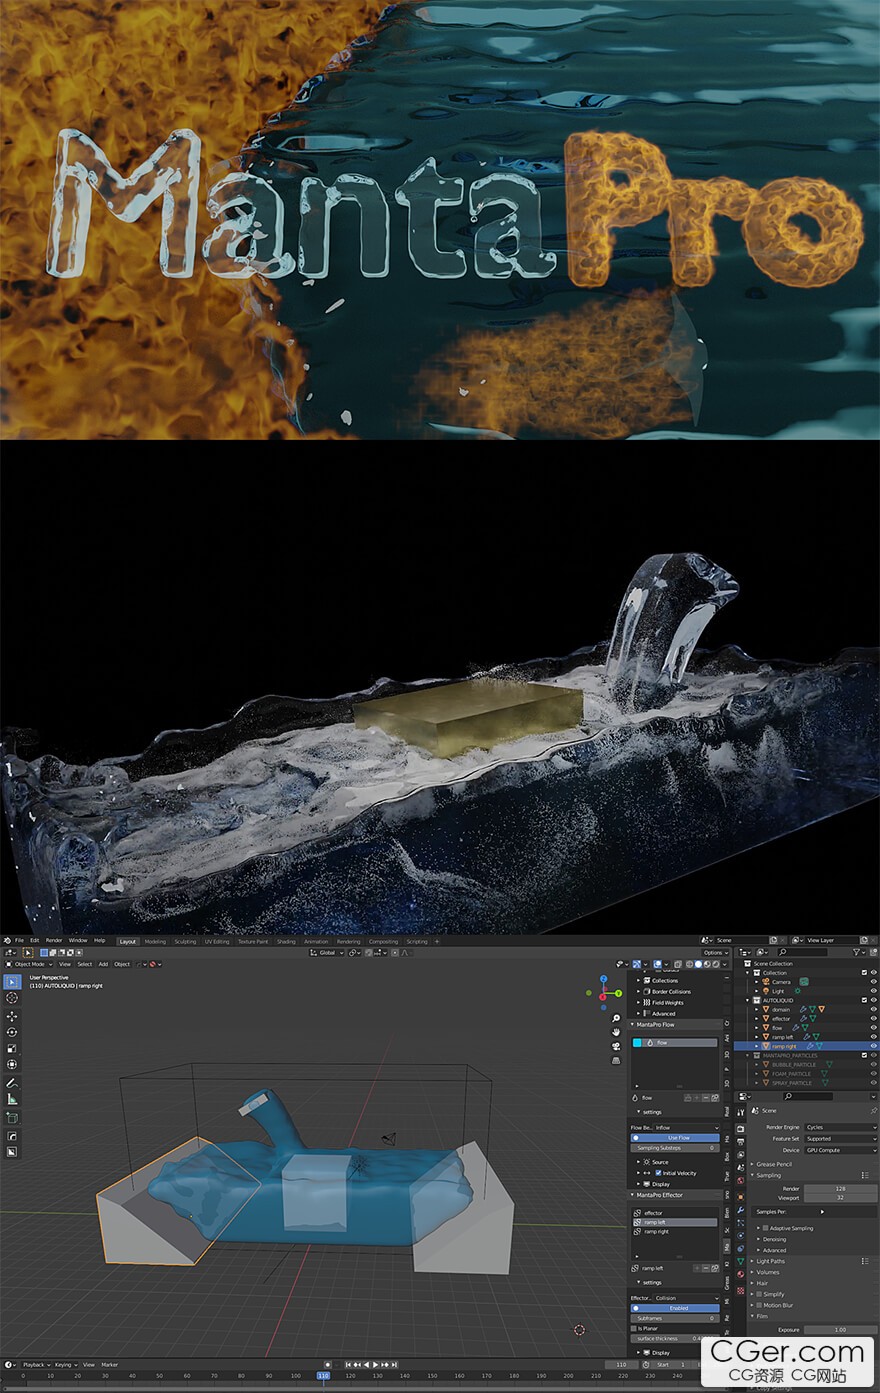Switch to the Sculpting workspace tab
880x1393 pixels.
click(x=186, y=941)
